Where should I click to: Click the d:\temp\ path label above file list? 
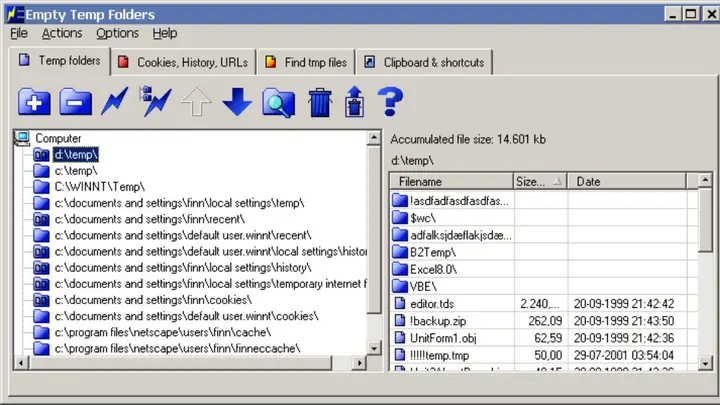tap(412, 161)
